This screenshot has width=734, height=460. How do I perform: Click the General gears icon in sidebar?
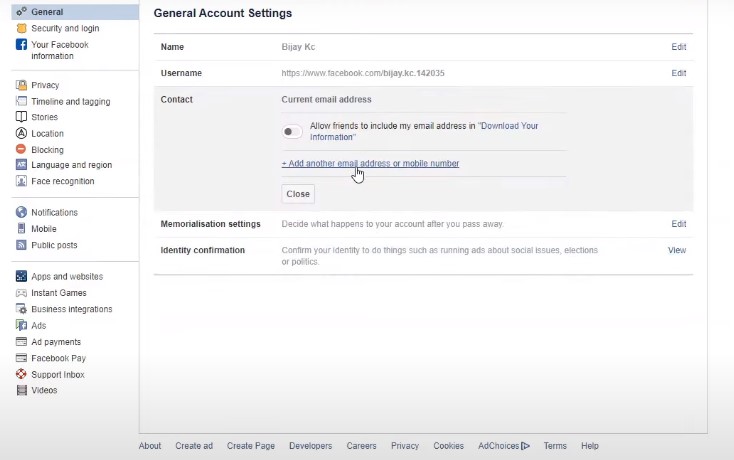22,12
